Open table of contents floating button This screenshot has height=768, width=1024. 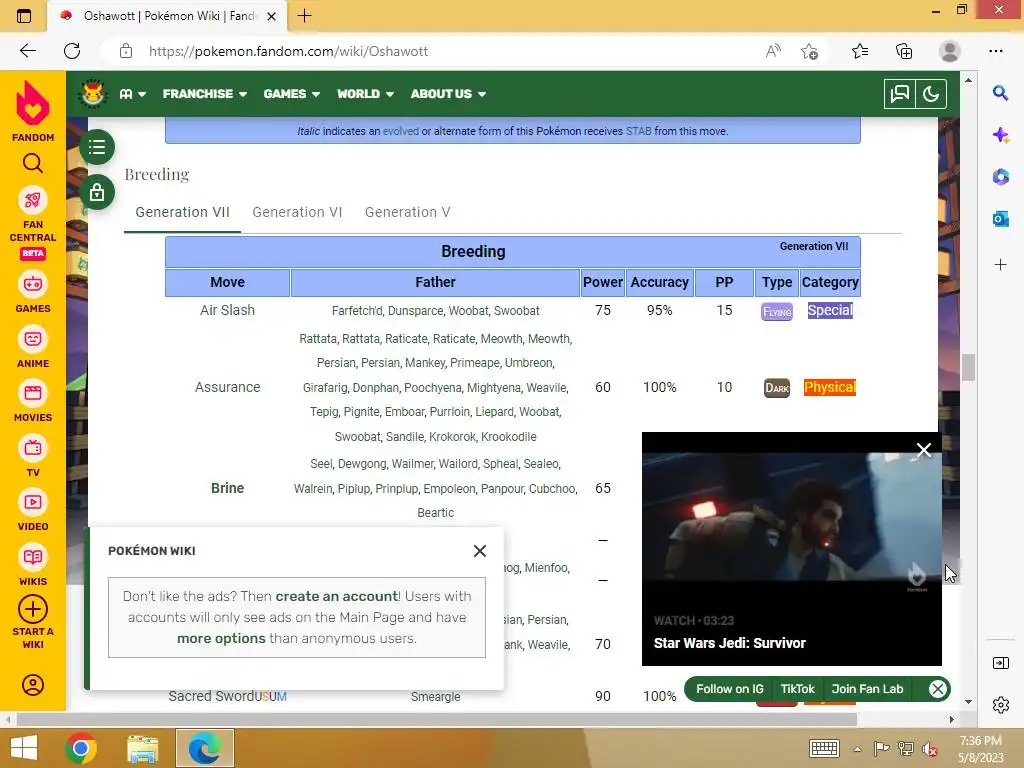97,147
